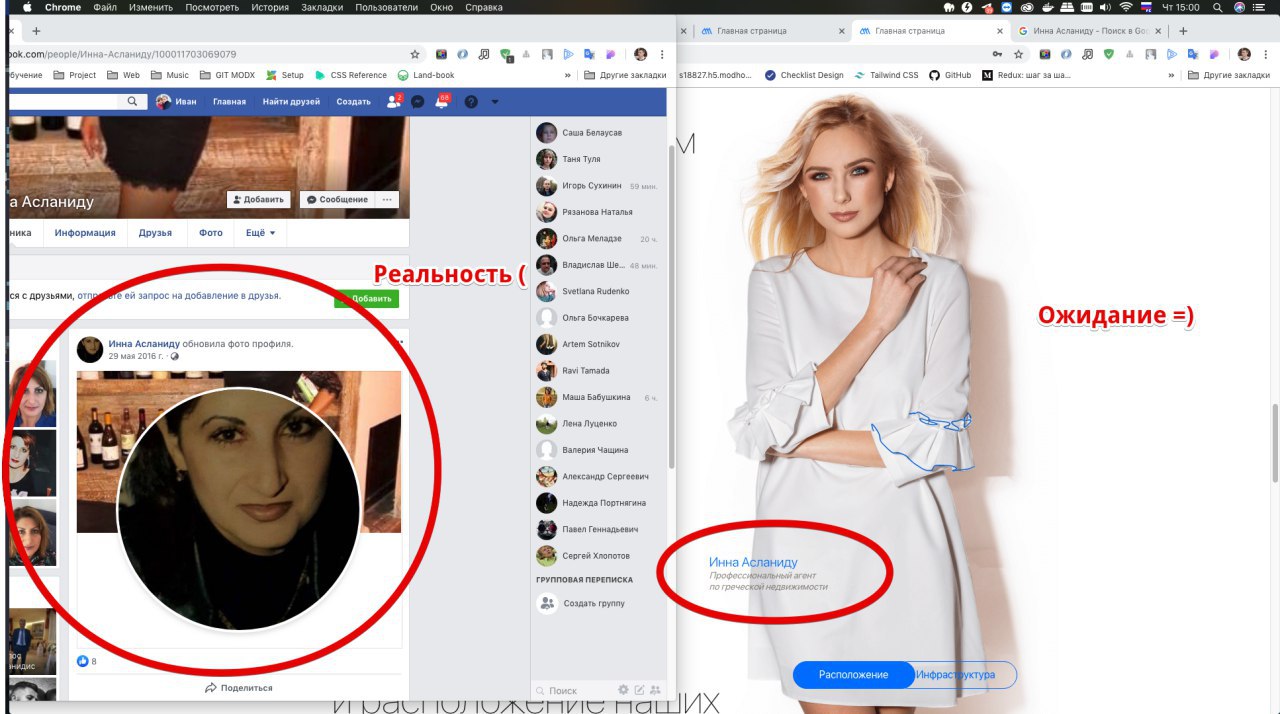Click Создать in Facebook header
Screen dimensions: 1280x714
[x=353, y=101]
